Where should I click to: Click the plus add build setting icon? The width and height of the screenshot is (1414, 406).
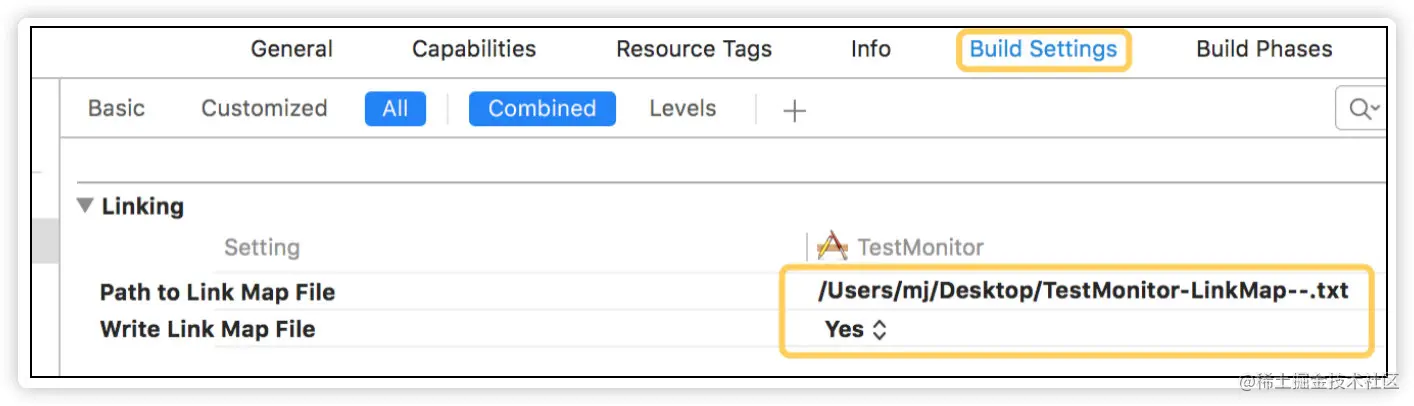pyautogui.click(x=794, y=111)
